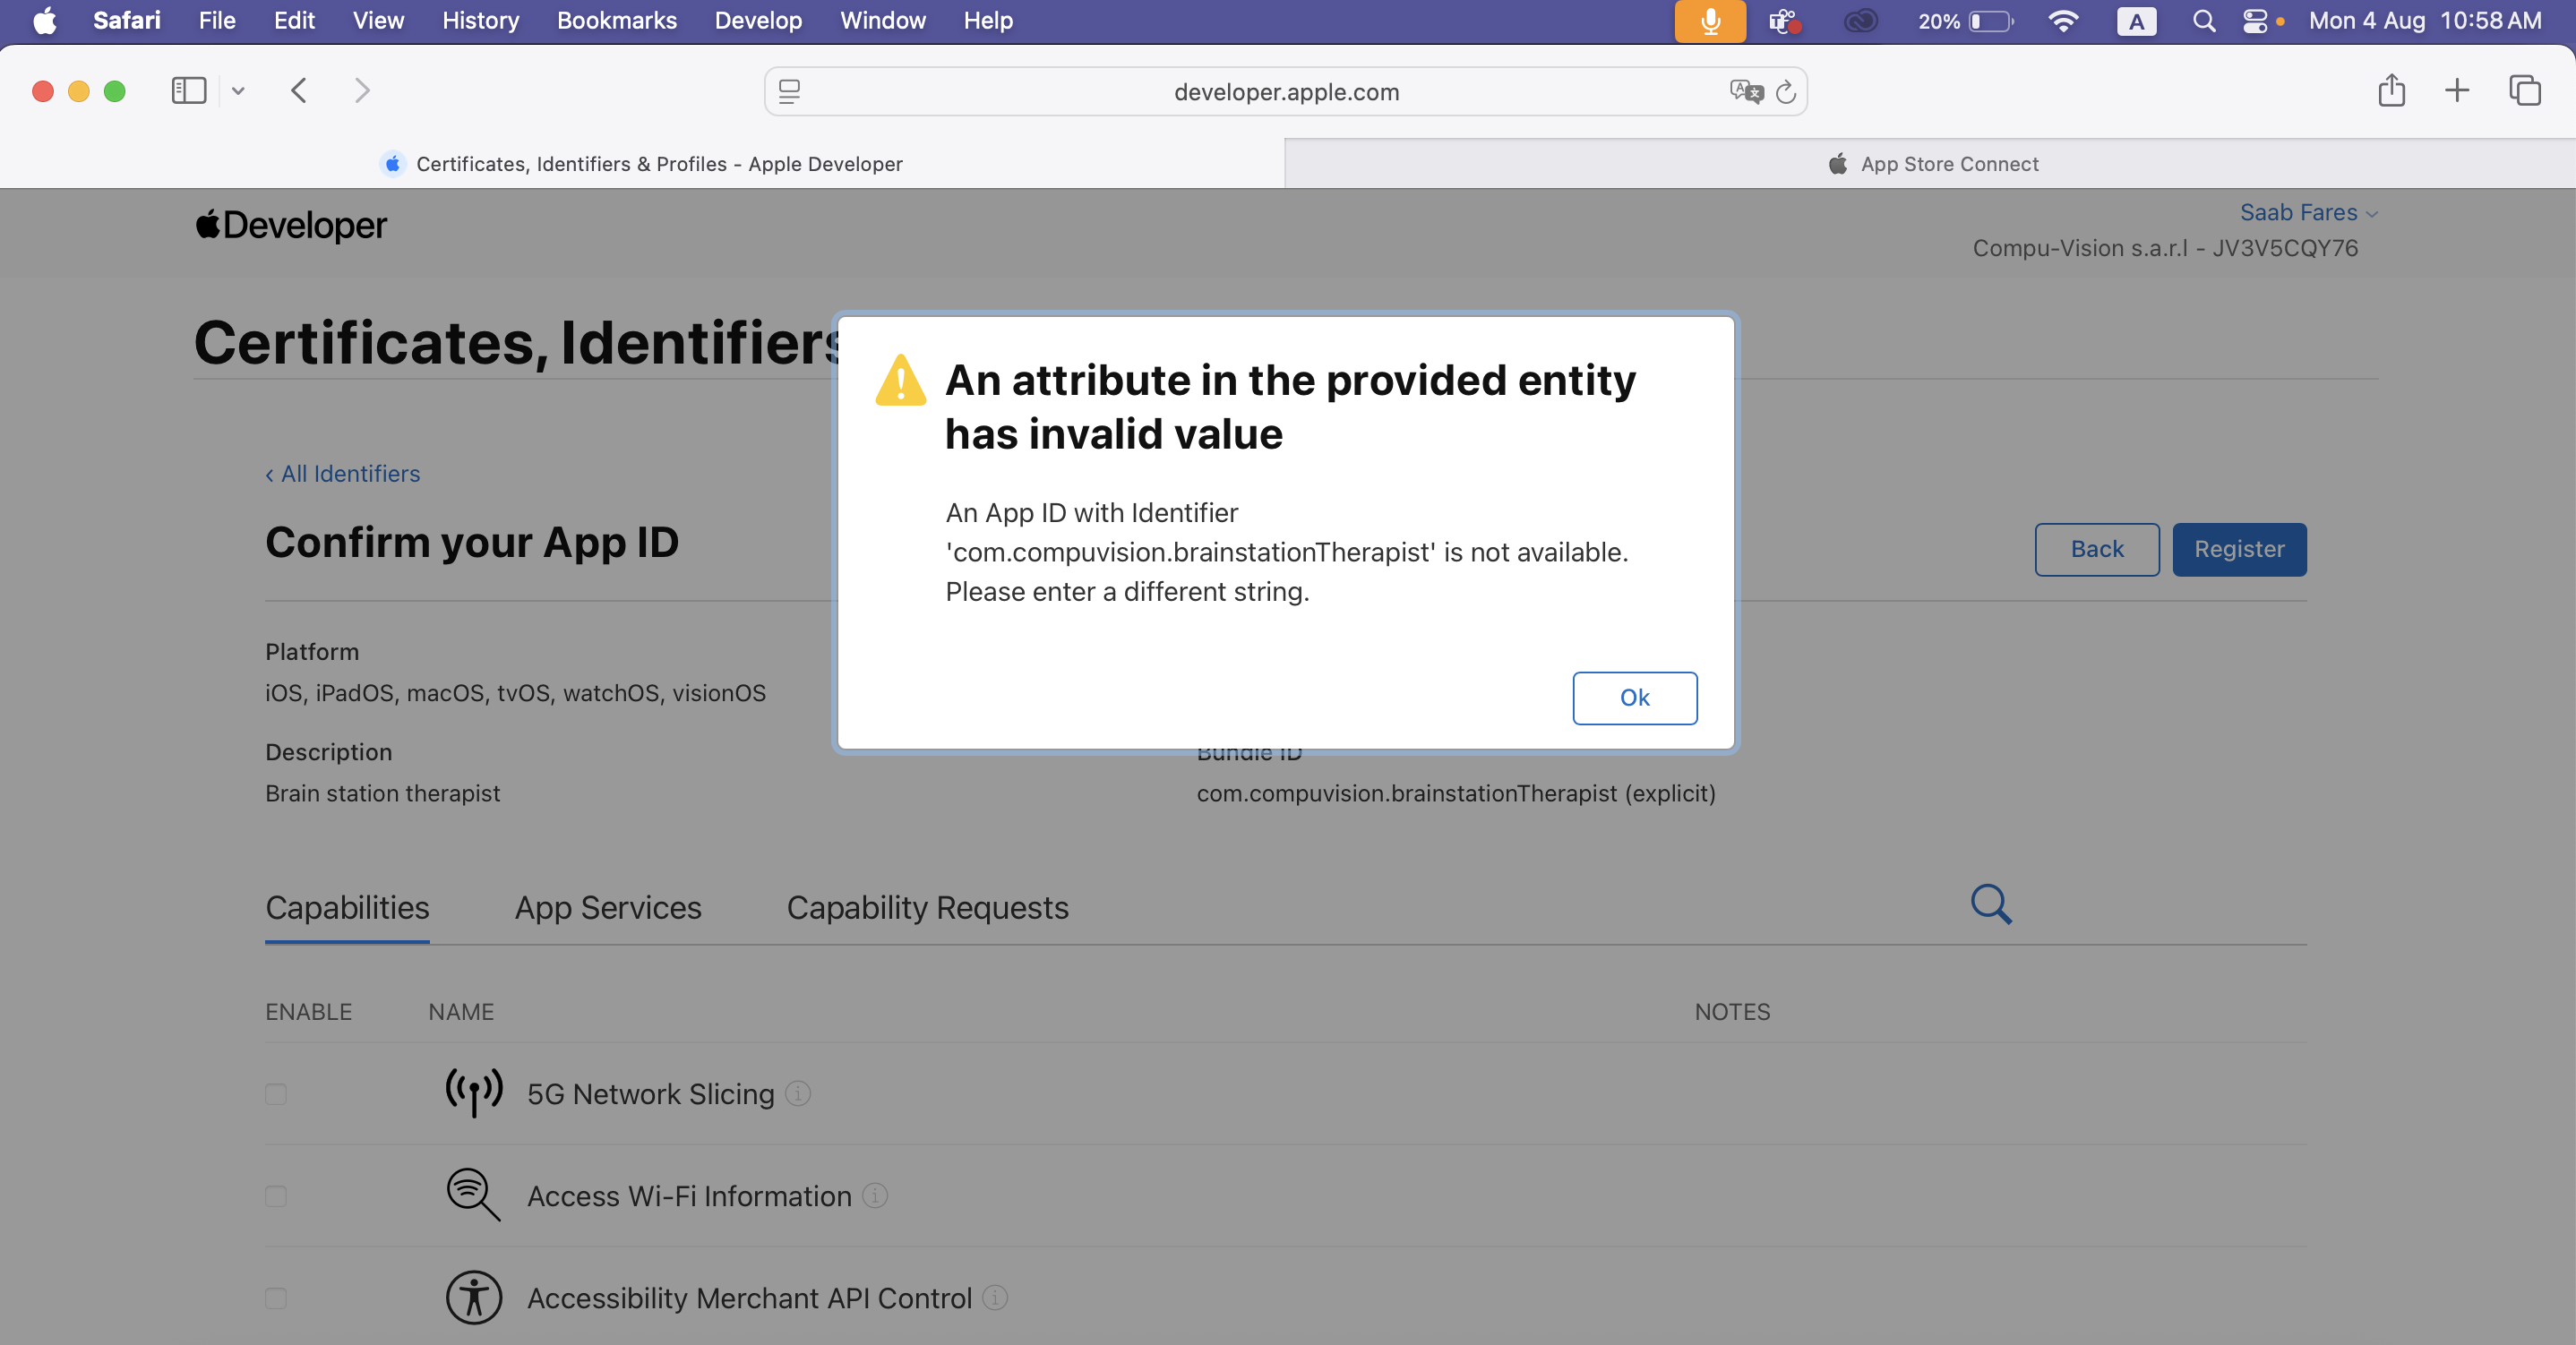Screen dimensions: 2576x1345
Task: Switch to App Services tab
Action: 608,907
